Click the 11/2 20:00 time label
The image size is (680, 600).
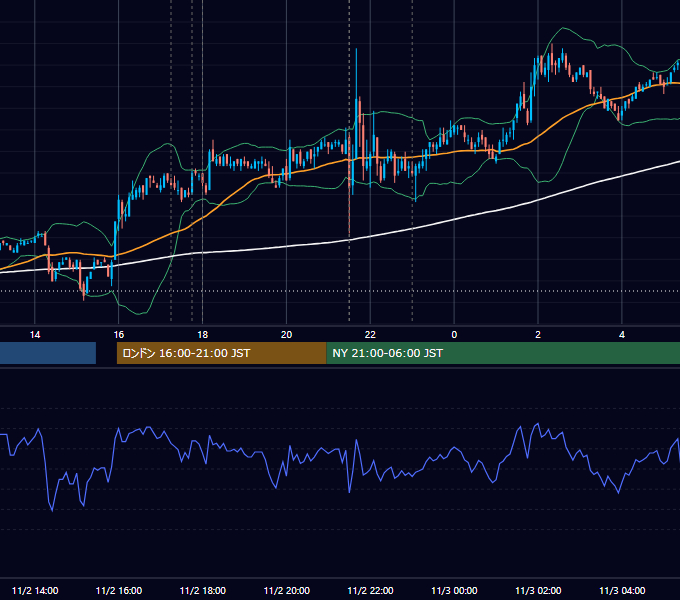pos(287,590)
